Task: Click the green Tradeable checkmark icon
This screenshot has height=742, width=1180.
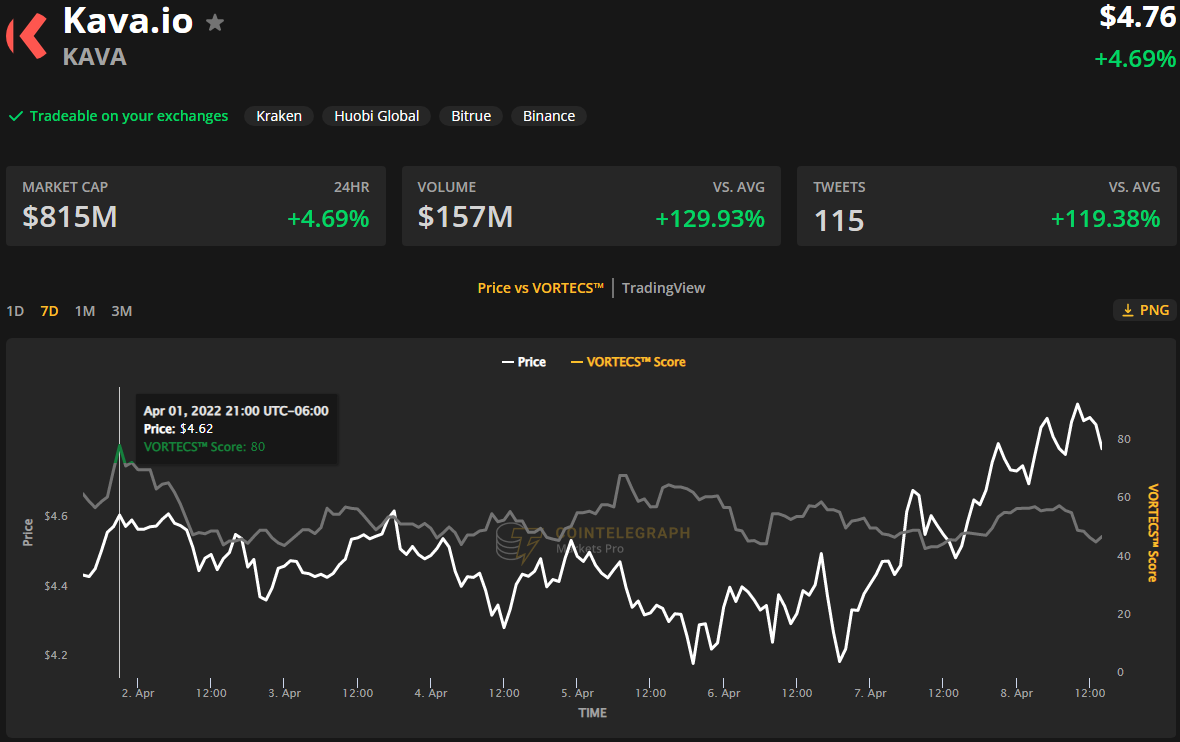Action: pyautogui.click(x=16, y=116)
